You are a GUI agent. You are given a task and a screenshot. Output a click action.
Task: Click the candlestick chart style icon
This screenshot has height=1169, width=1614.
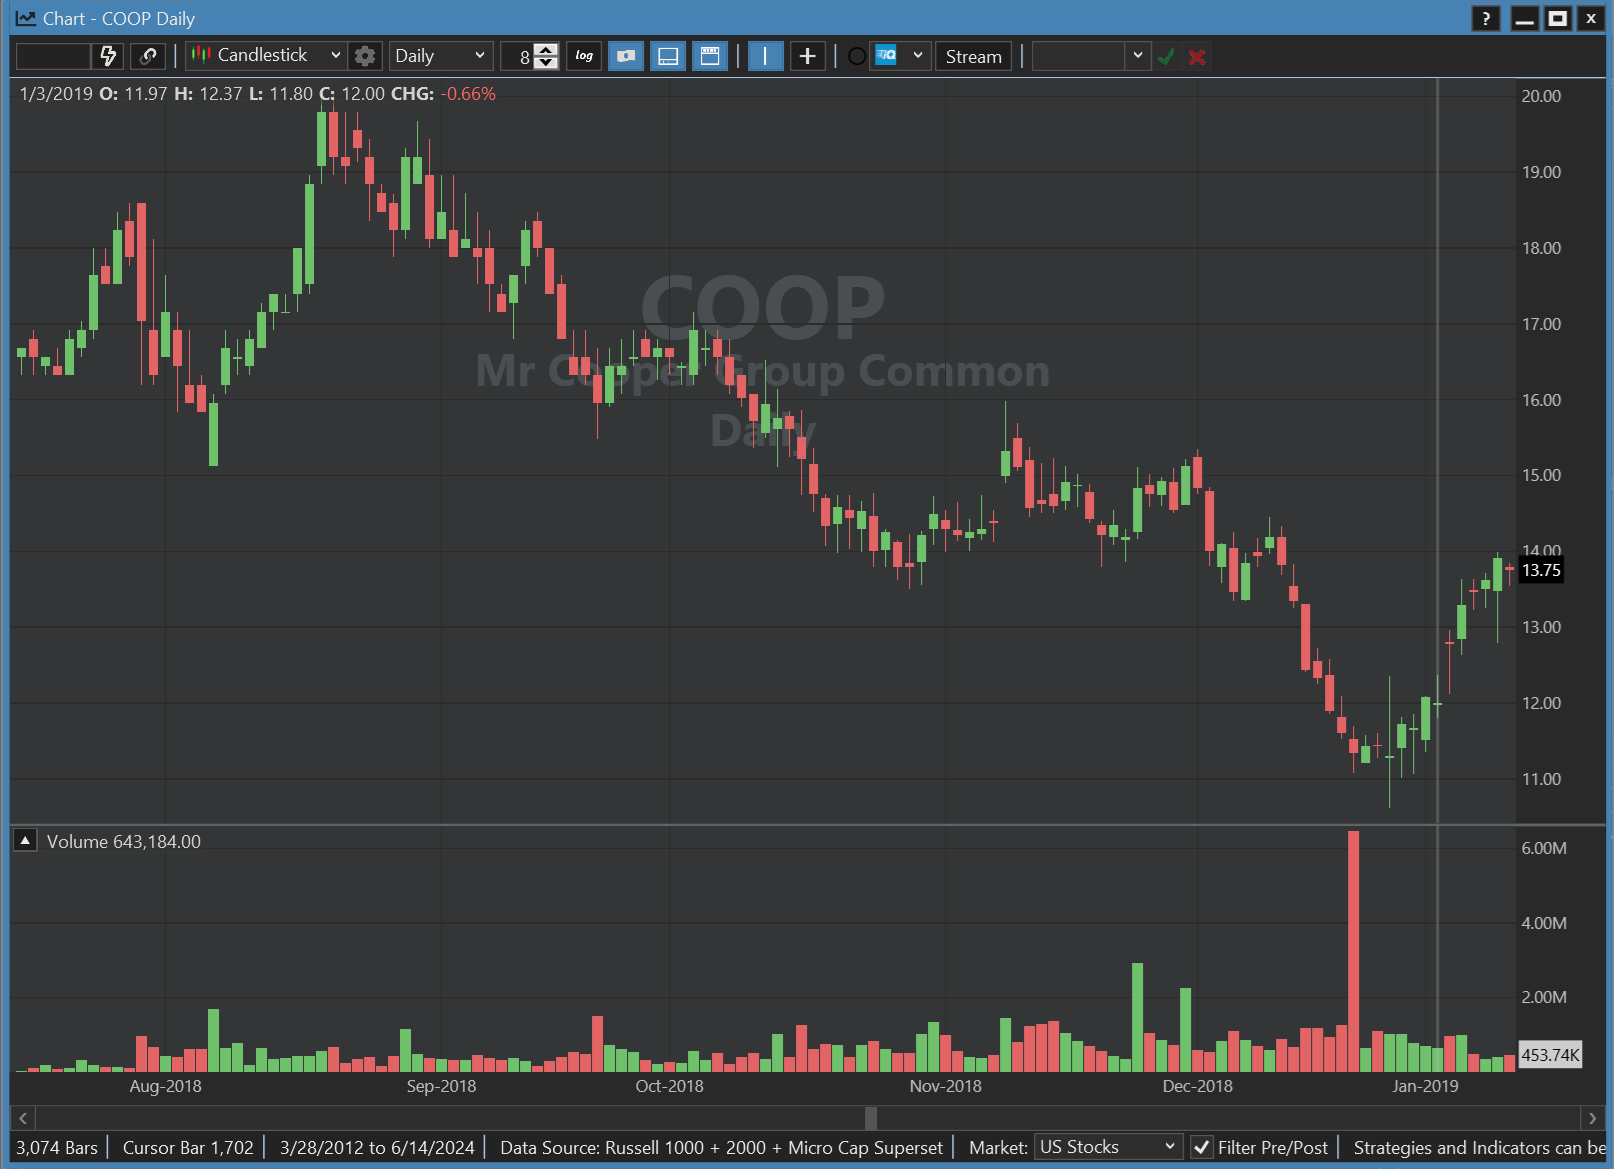point(201,55)
